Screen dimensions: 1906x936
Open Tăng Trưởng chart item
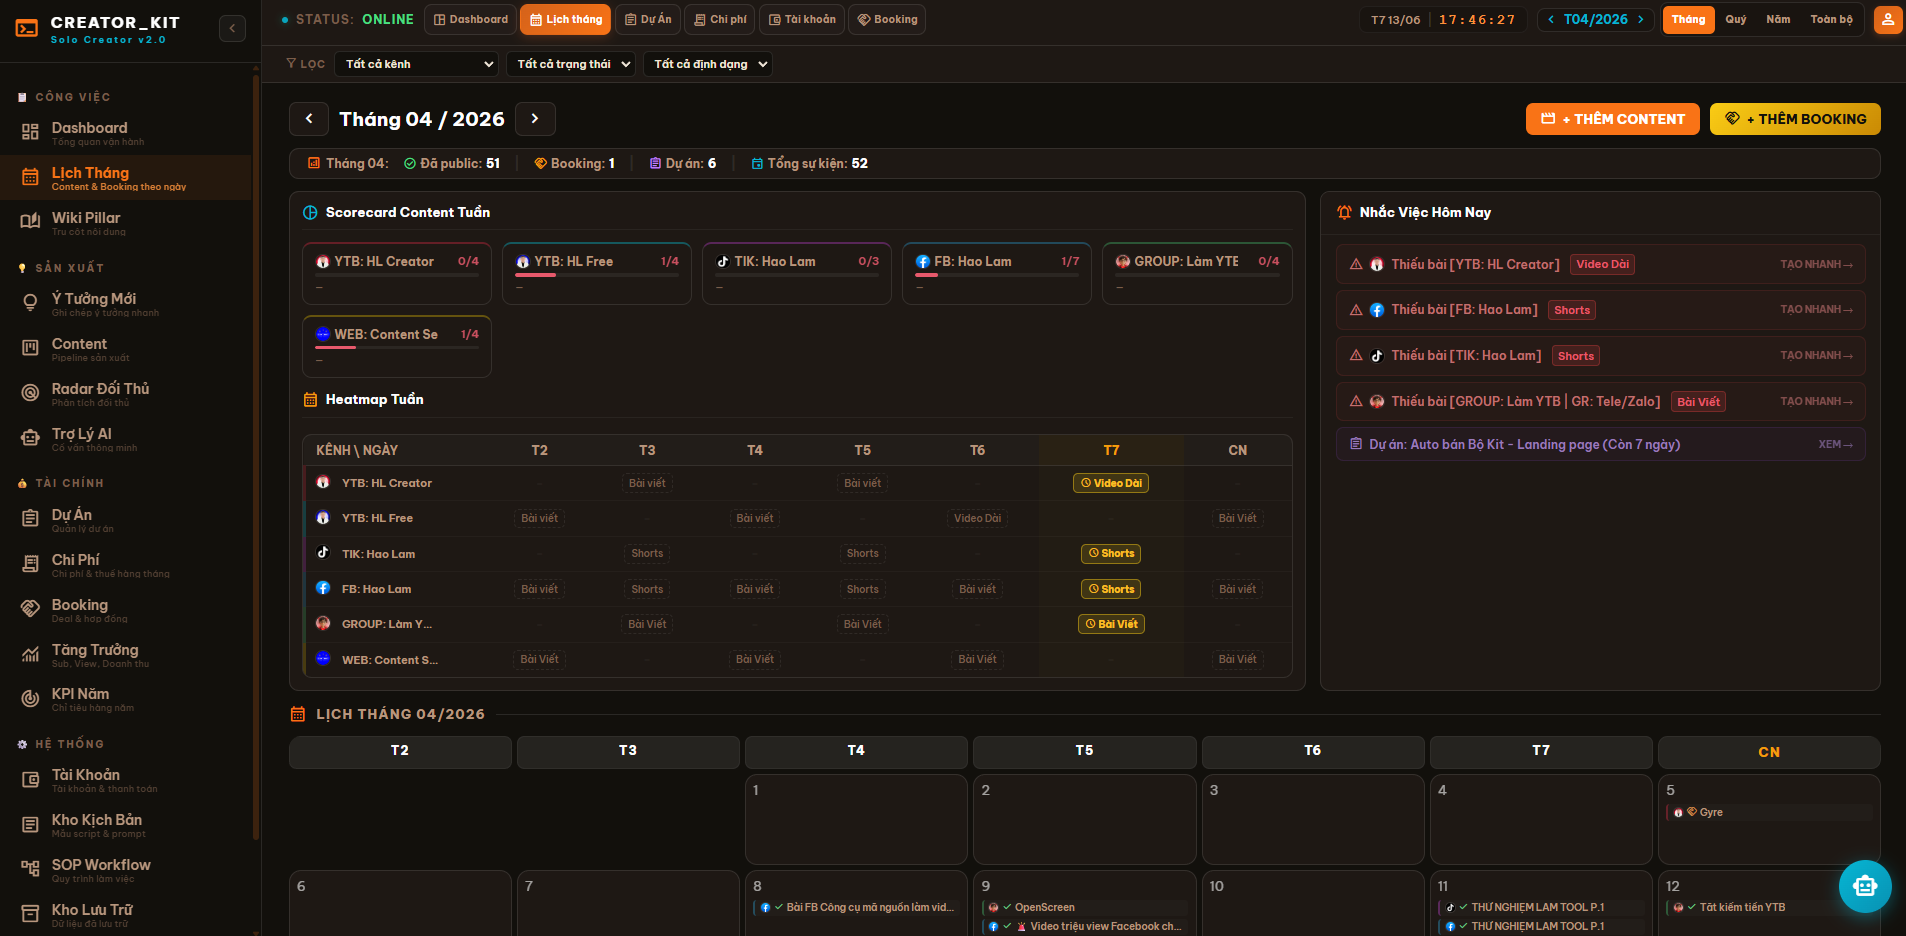126,655
